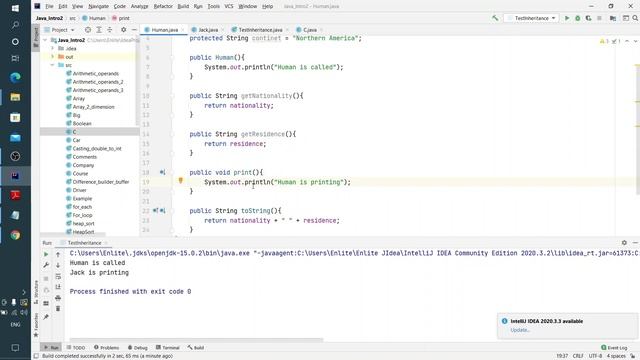Click Select Opened File locate icon
Image resolution: width=640 pixels, height=360 pixels.
(88, 30)
